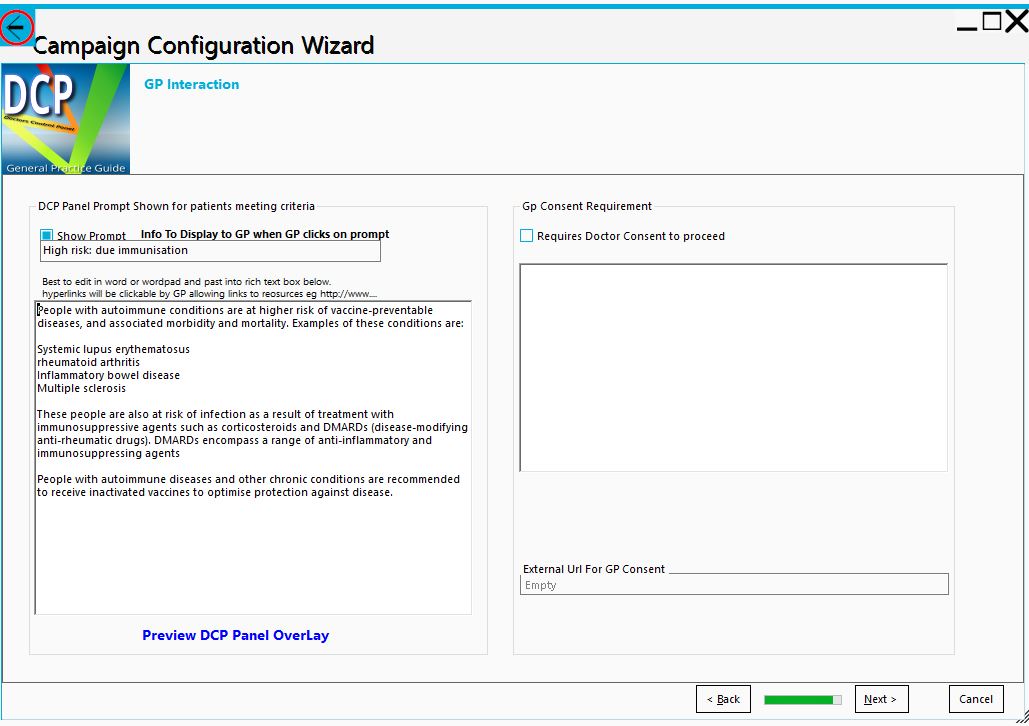Click the green wizard progress bar
The height and width of the screenshot is (726, 1029).
(x=802, y=699)
